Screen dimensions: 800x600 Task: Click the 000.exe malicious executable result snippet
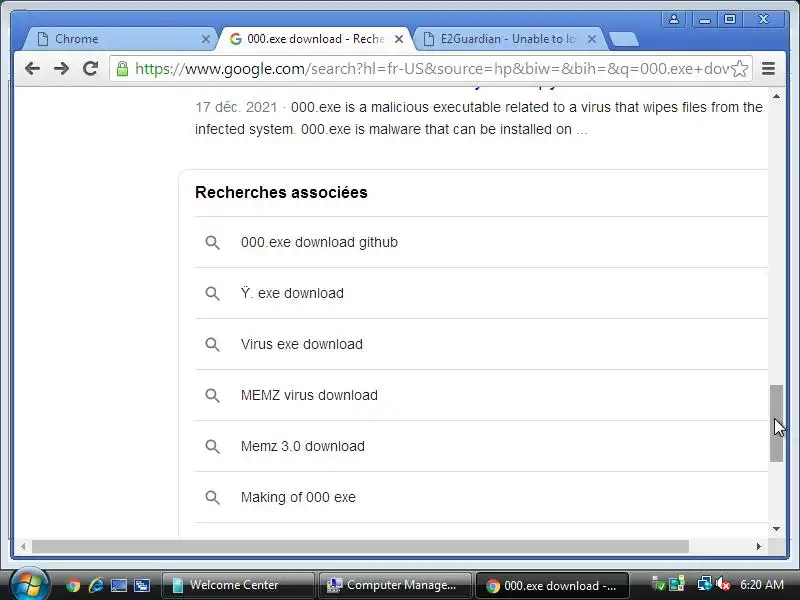479,118
